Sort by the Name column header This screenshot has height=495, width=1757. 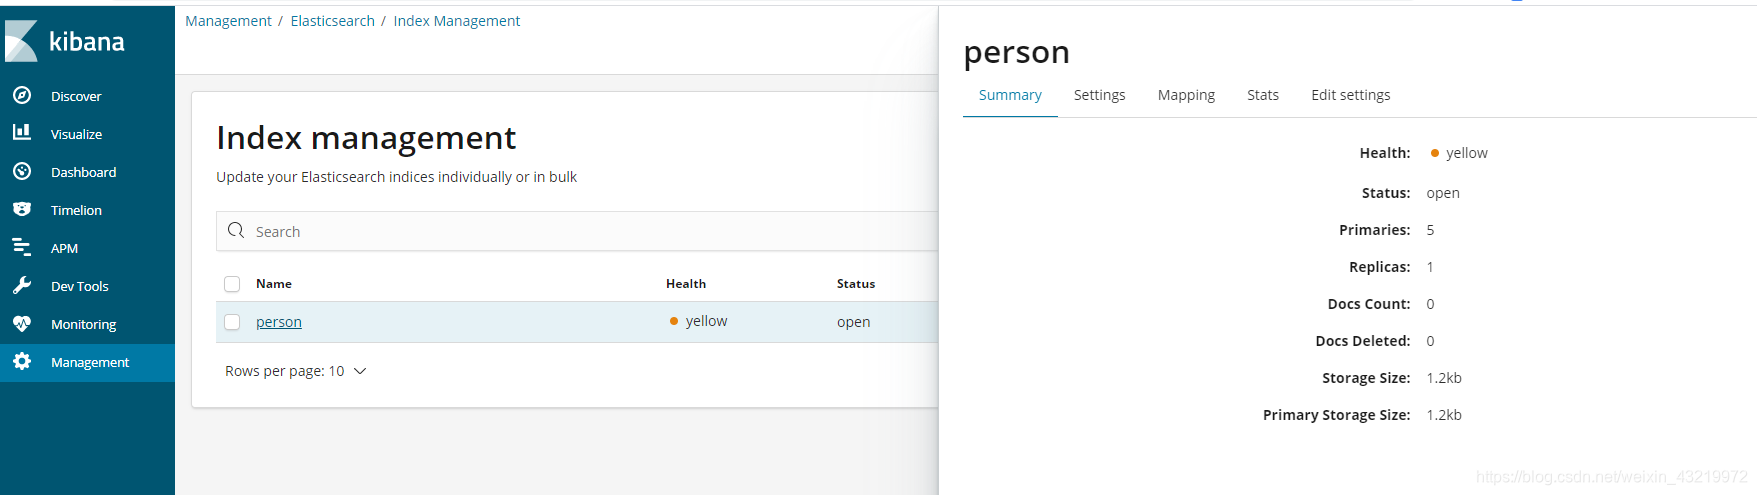click(x=273, y=284)
